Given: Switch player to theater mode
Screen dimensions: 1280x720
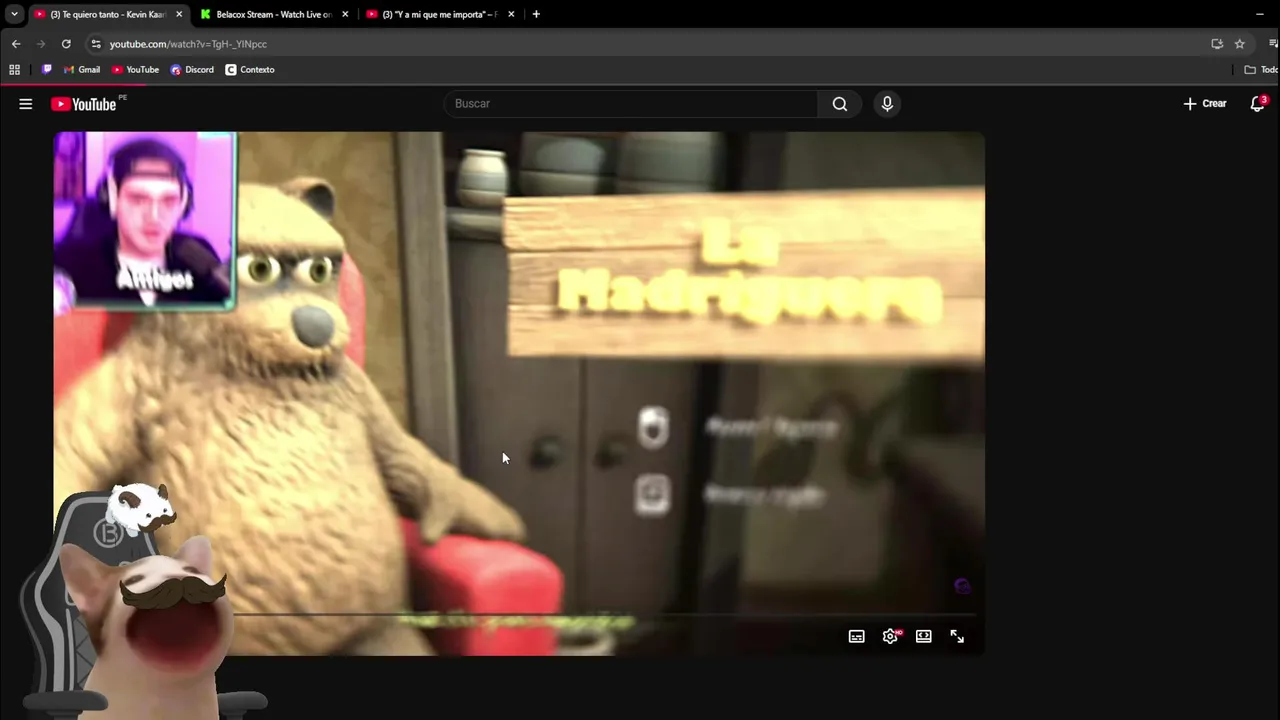Looking at the screenshot, I should (x=924, y=636).
